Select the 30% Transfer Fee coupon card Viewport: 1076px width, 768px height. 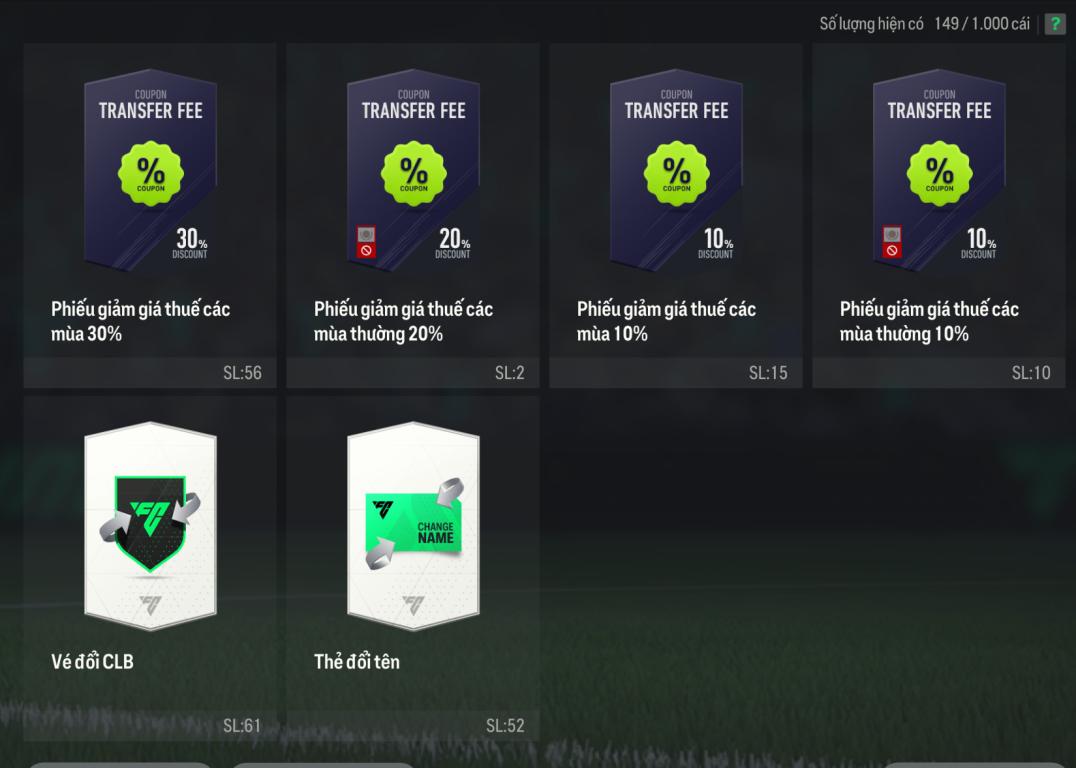(x=150, y=170)
